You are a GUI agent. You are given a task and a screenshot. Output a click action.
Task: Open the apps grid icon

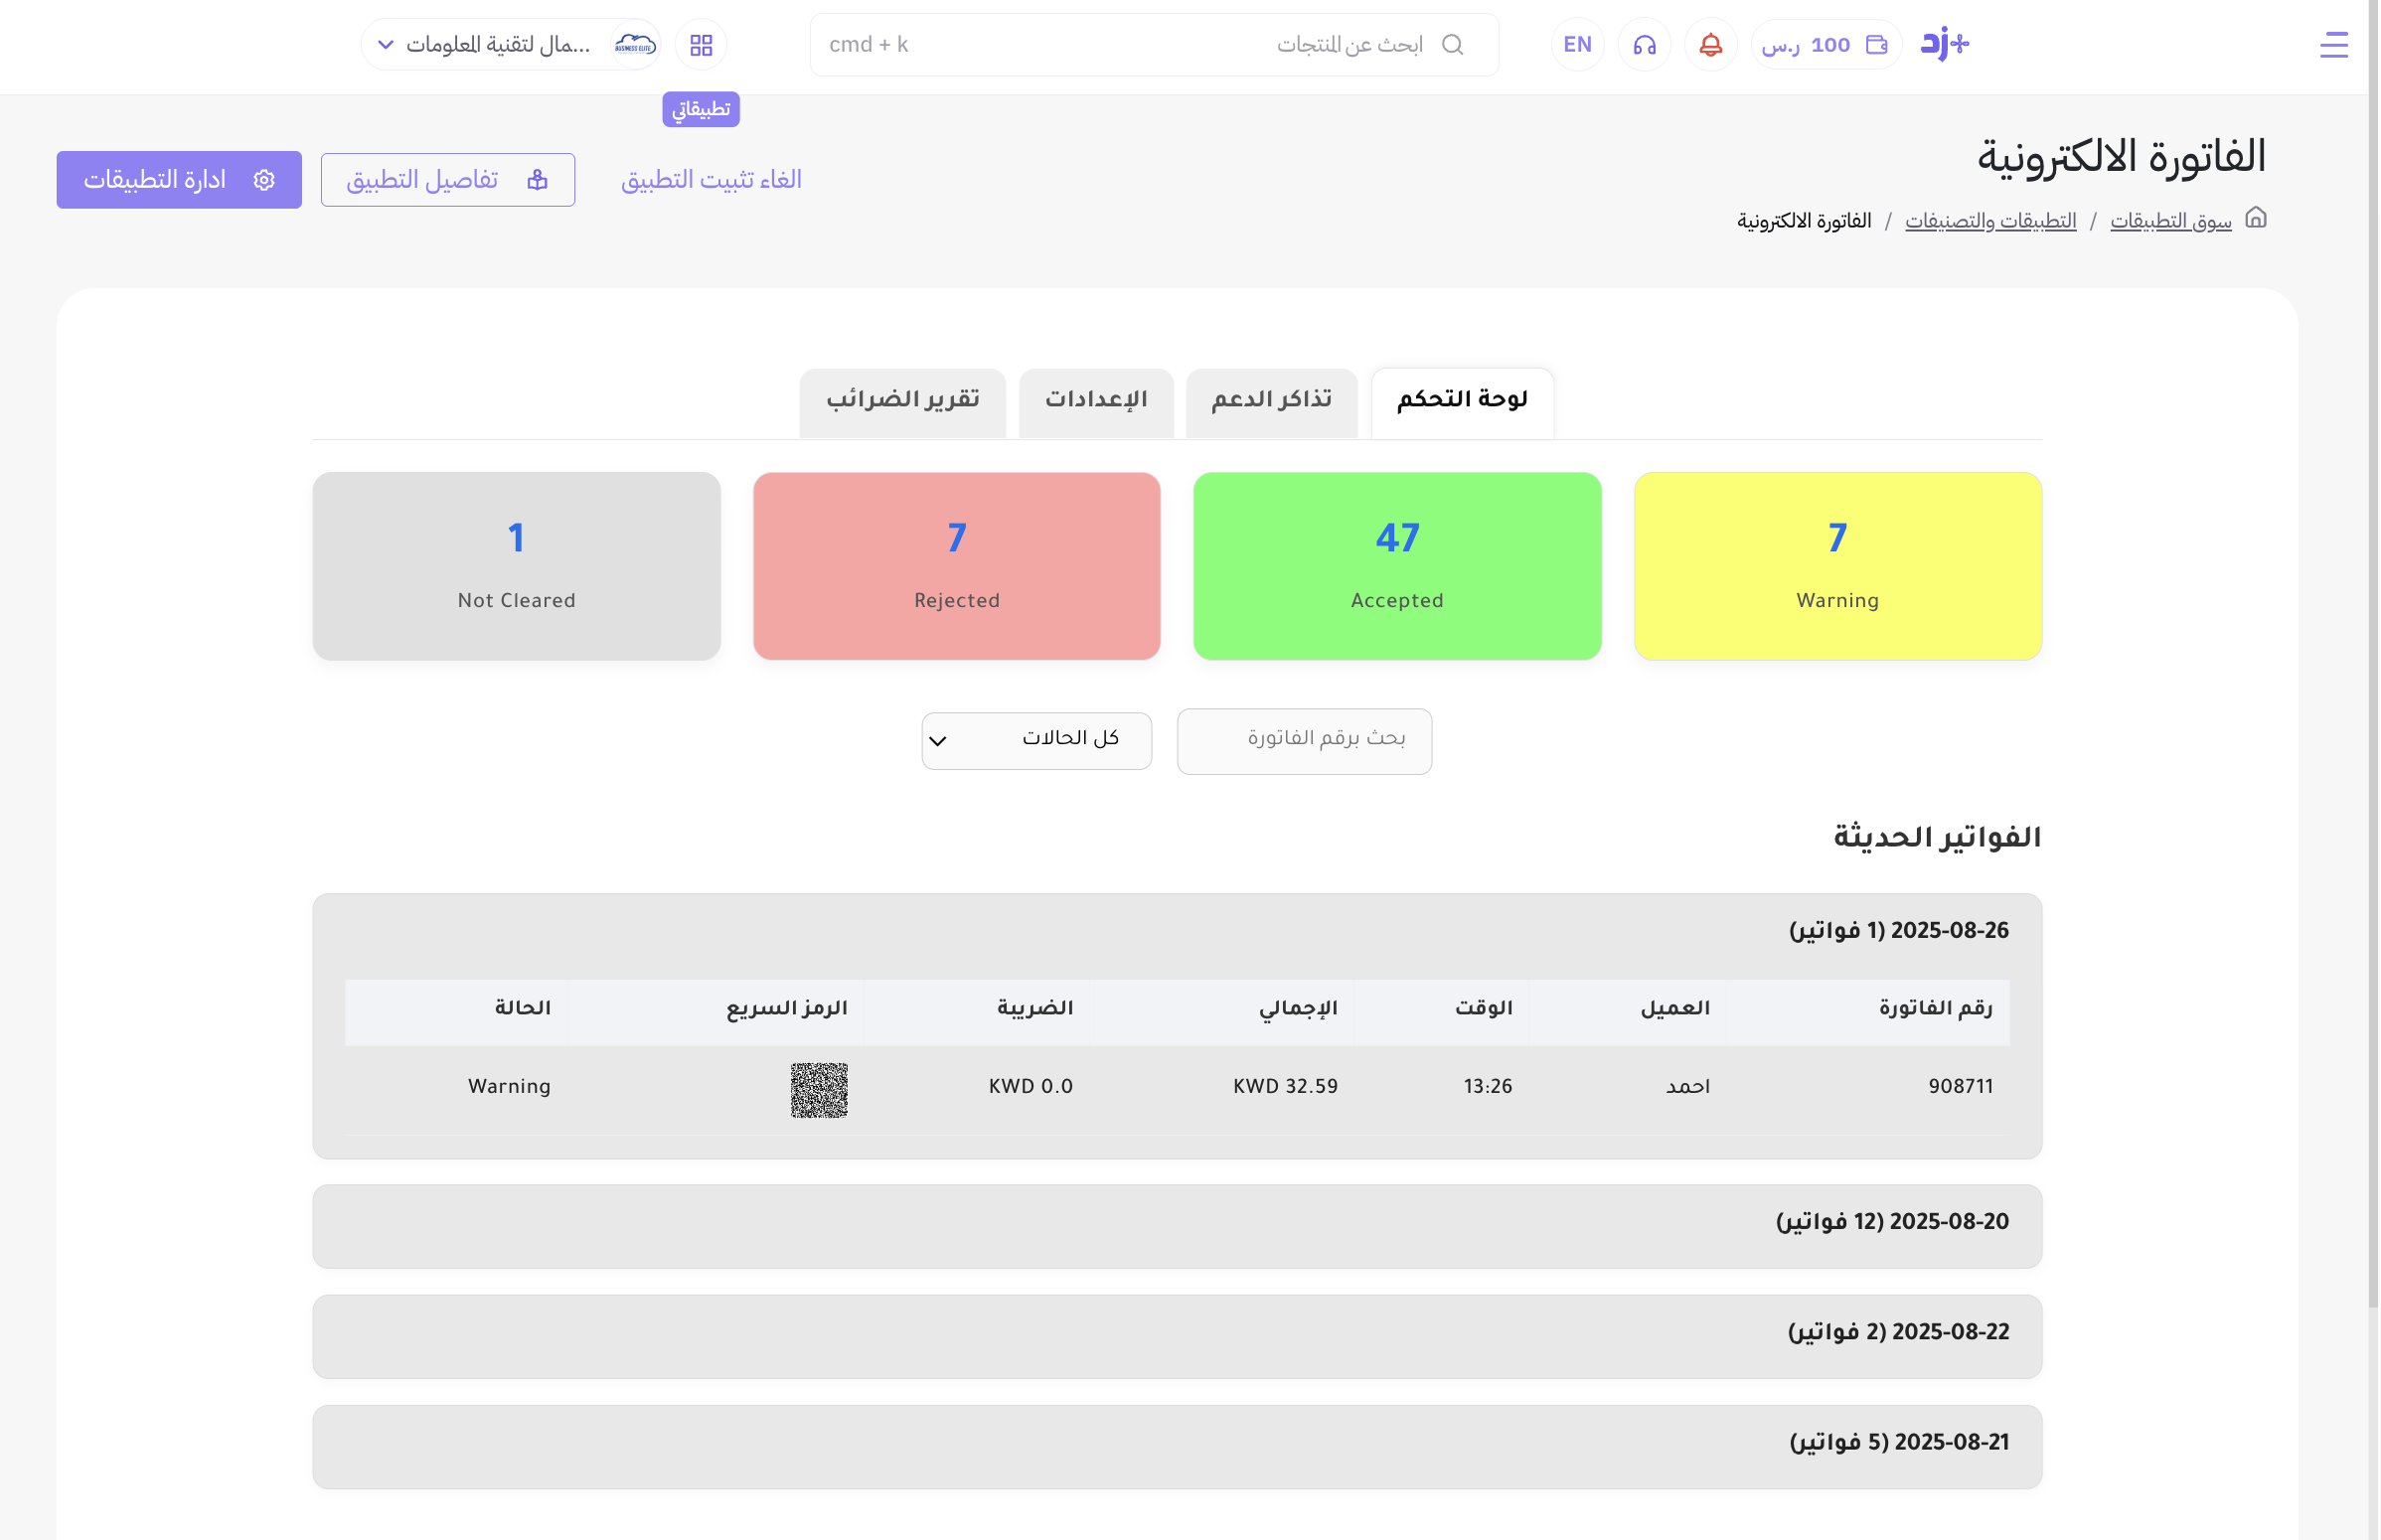[x=701, y=45]
